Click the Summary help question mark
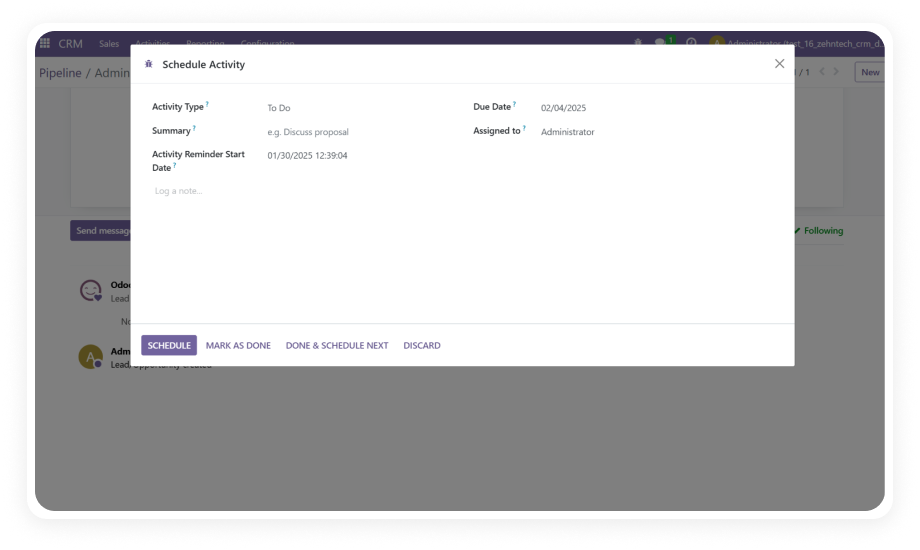 click(194, 128)
